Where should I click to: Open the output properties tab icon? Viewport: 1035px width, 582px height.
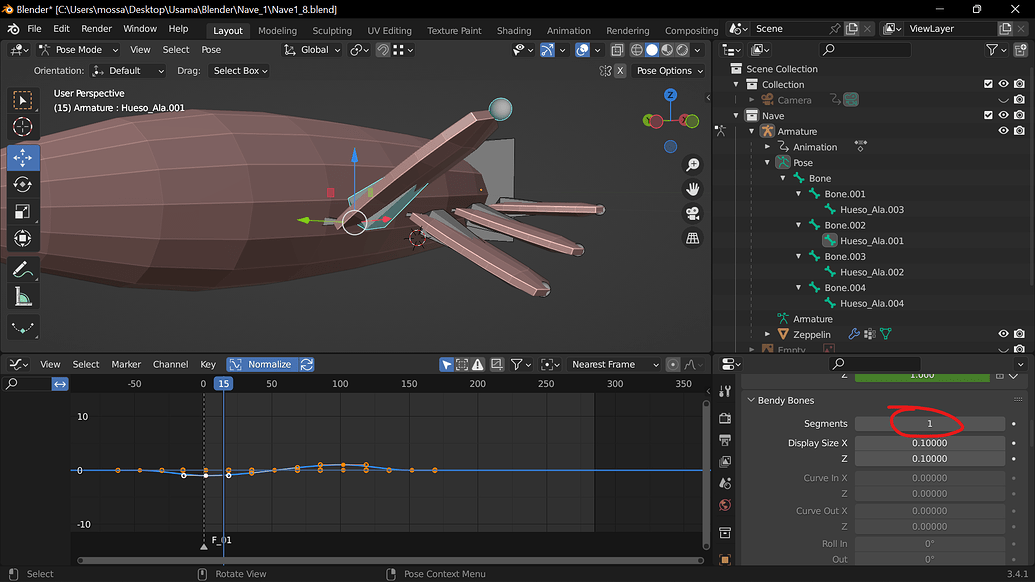725,440
